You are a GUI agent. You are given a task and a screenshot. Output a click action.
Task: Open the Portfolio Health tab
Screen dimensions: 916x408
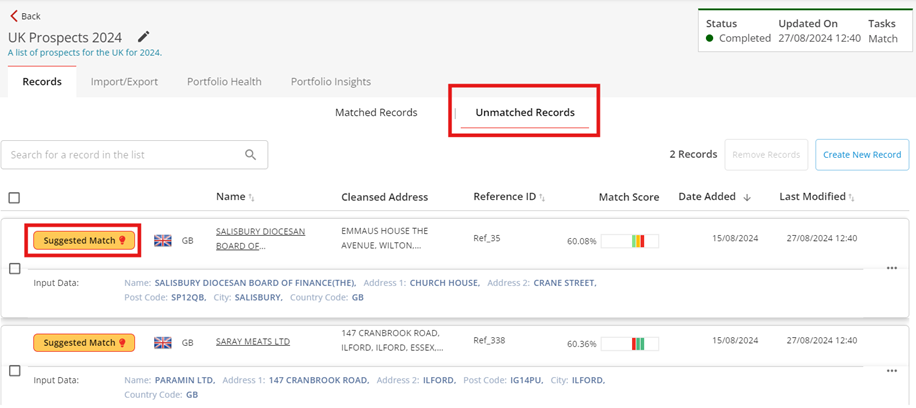(224, 82)
